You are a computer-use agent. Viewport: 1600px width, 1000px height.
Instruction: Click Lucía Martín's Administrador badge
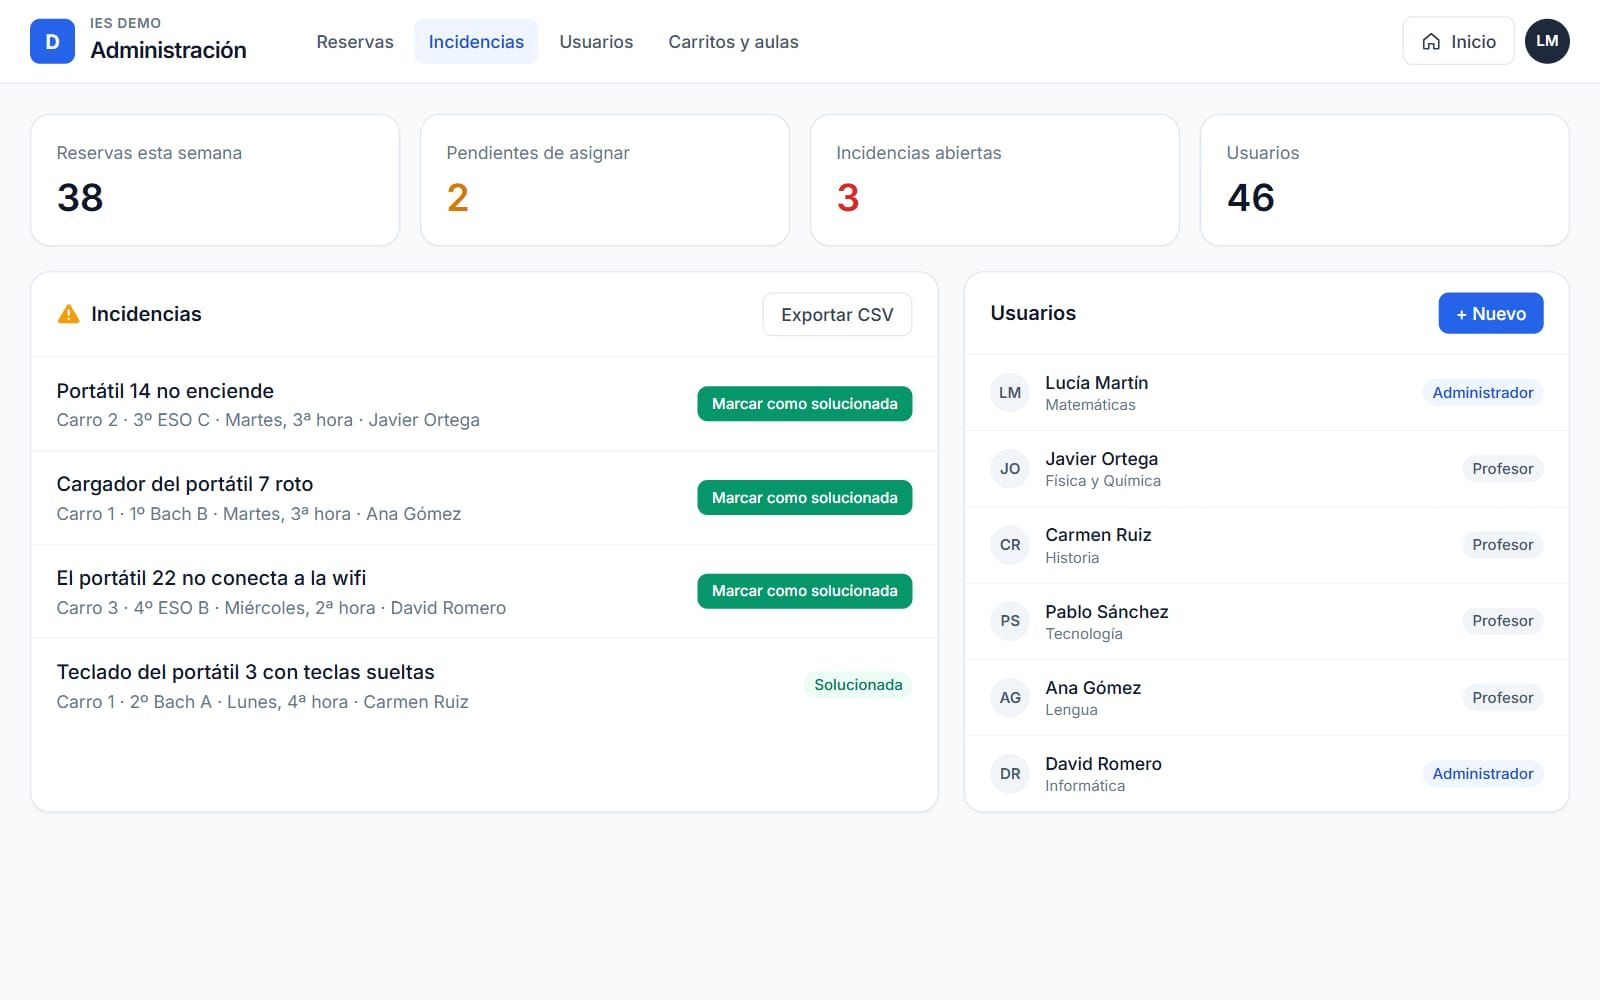[x=1482, y=393]
